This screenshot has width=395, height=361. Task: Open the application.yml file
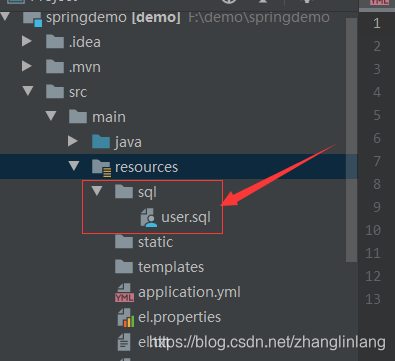click(x=189, y=292)
